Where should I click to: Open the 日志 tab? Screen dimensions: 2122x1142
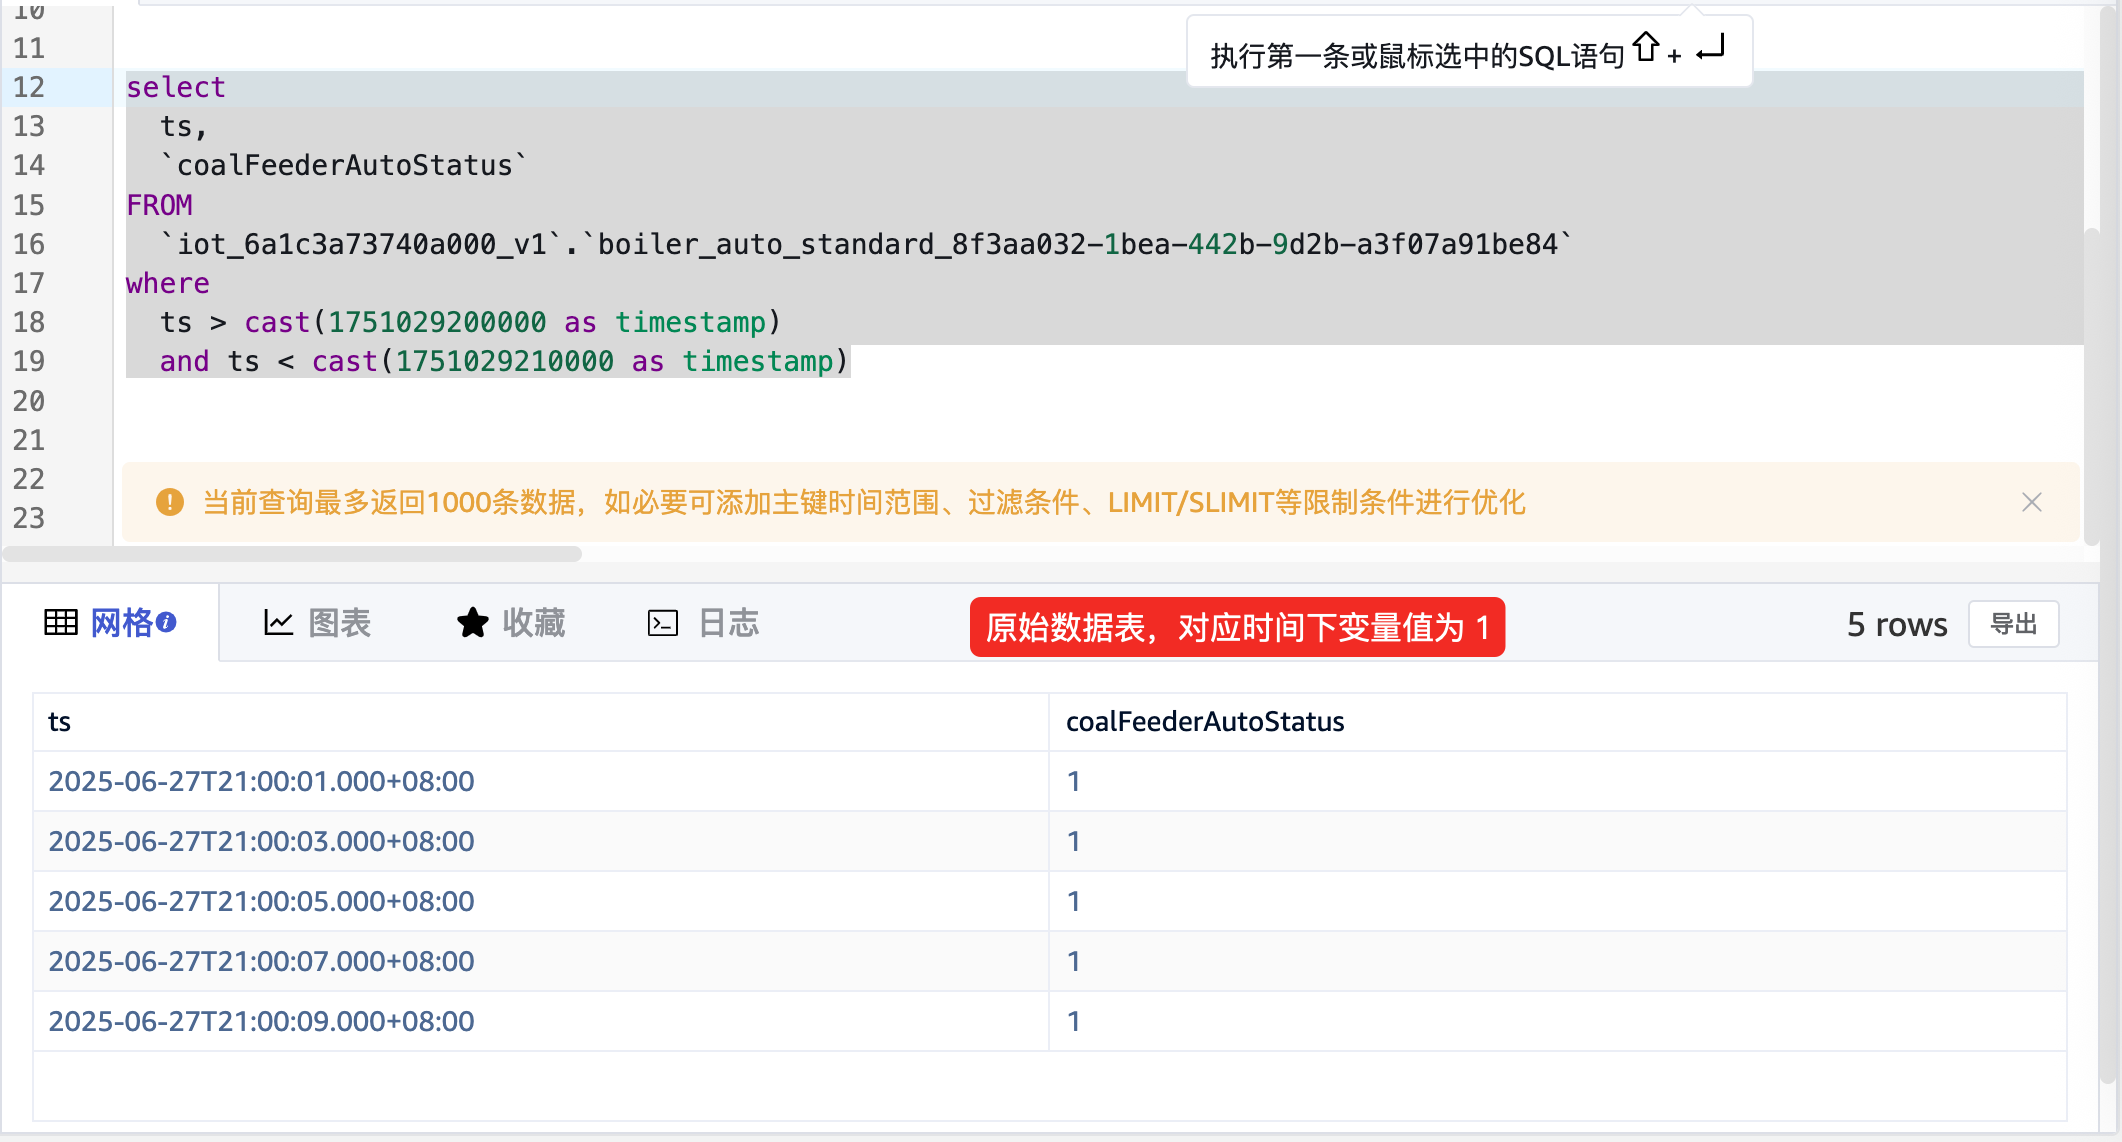tap(727, 623)
